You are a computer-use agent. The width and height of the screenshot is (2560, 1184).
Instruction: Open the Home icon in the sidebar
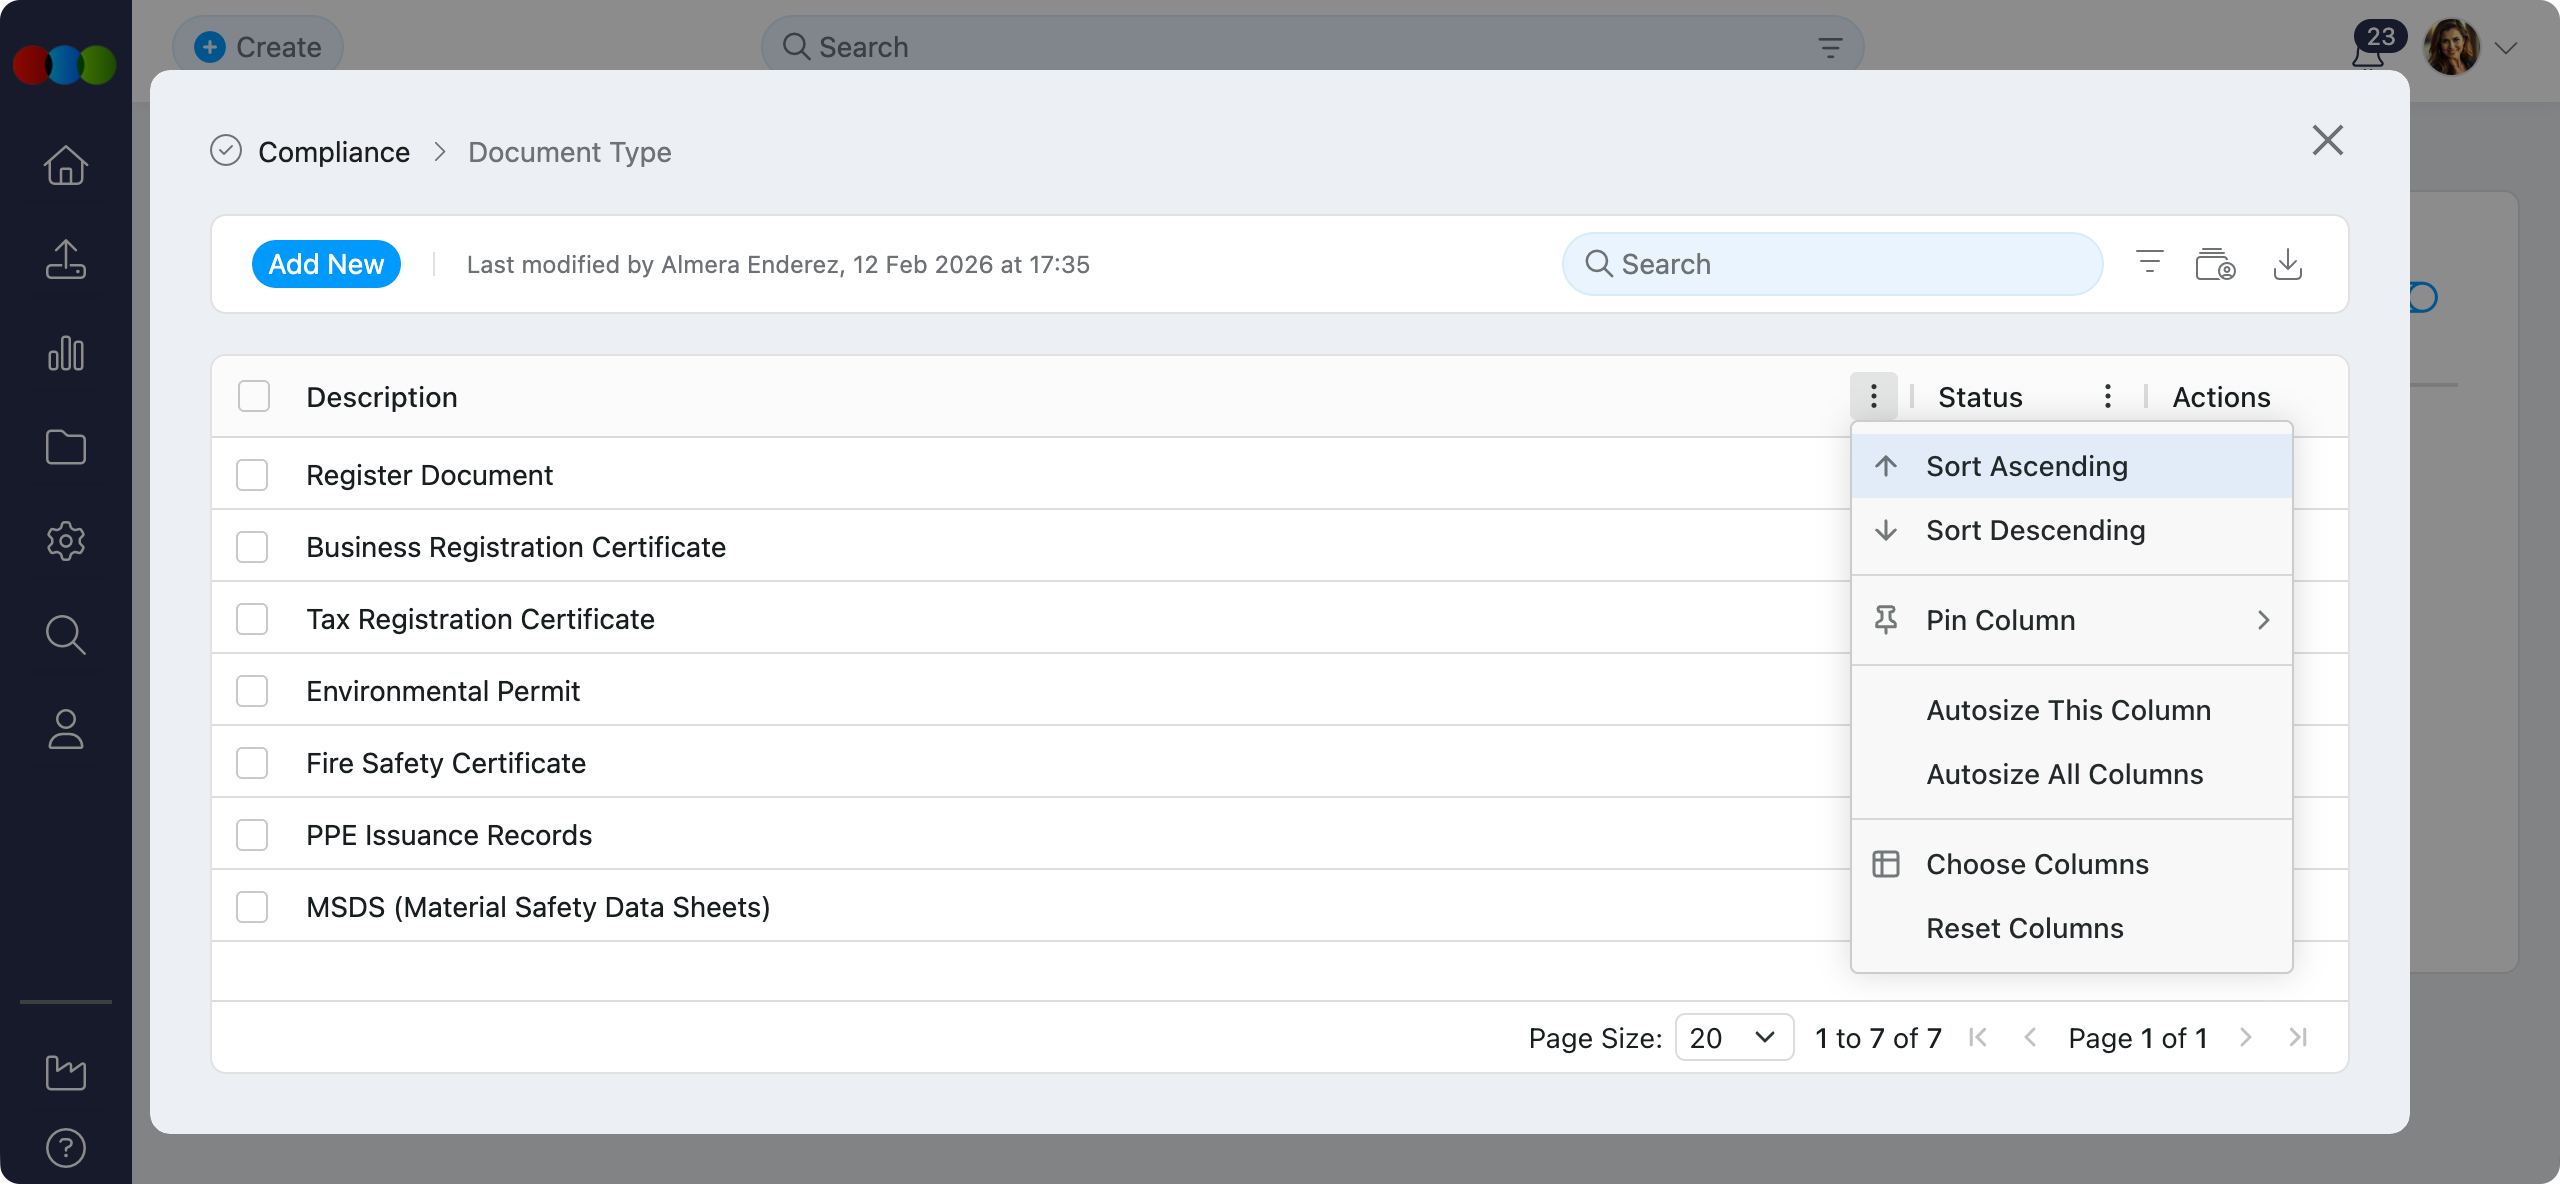click(x=65, y=165)
